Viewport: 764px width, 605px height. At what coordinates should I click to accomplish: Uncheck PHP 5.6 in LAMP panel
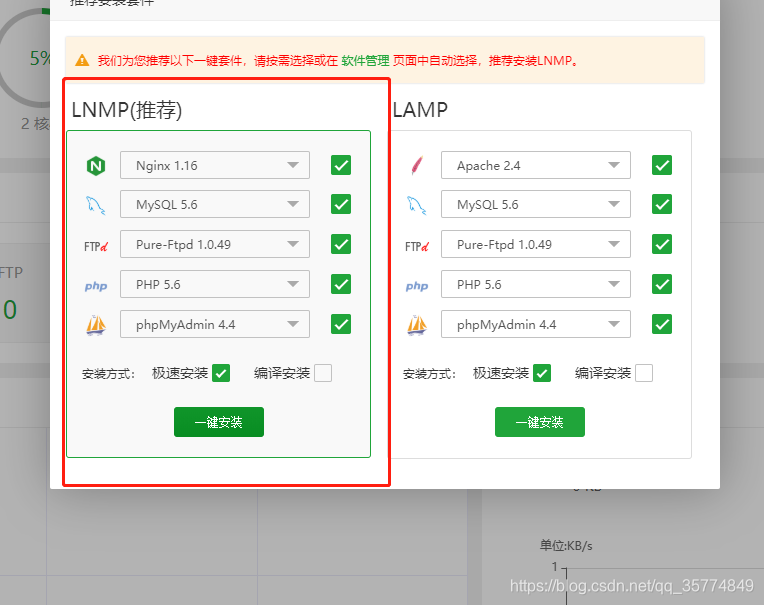(x=662, y=284)
